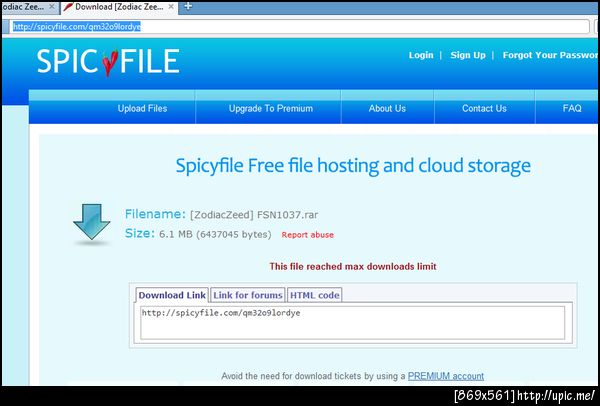The width and height of the screenshot is (600, 406).
Task: Open the About Us page
Action: [387, 108]
